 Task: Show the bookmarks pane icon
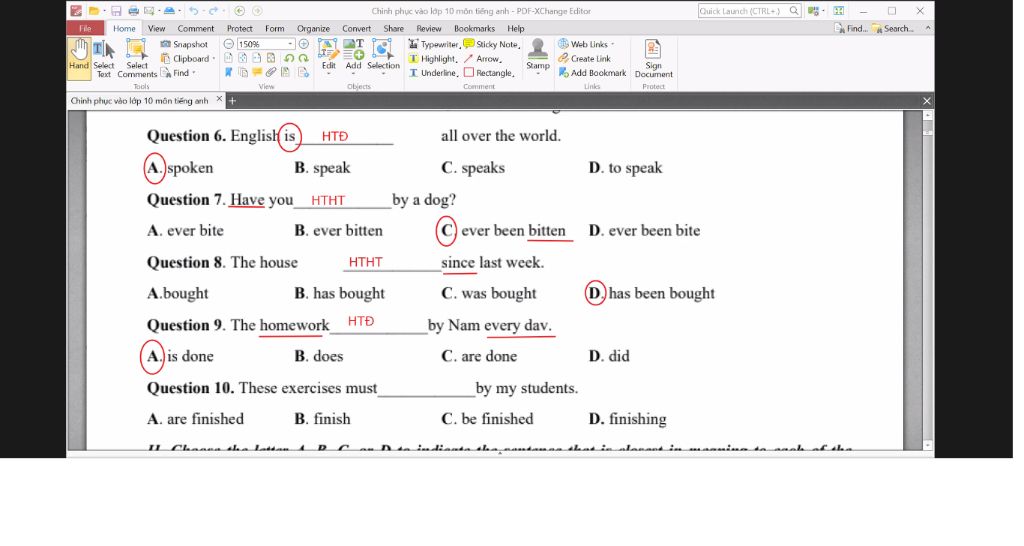coord(229,72)
